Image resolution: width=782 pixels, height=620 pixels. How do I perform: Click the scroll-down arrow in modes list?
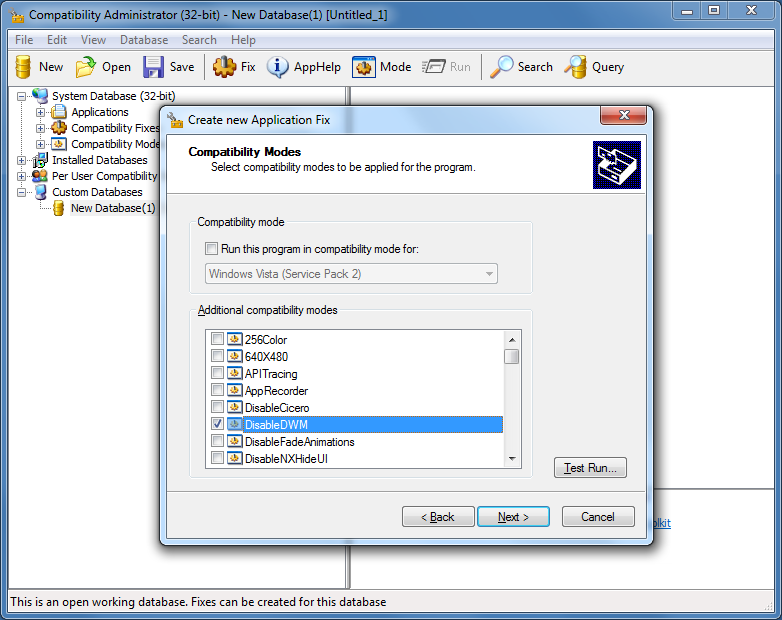click(x=512, y=459)
